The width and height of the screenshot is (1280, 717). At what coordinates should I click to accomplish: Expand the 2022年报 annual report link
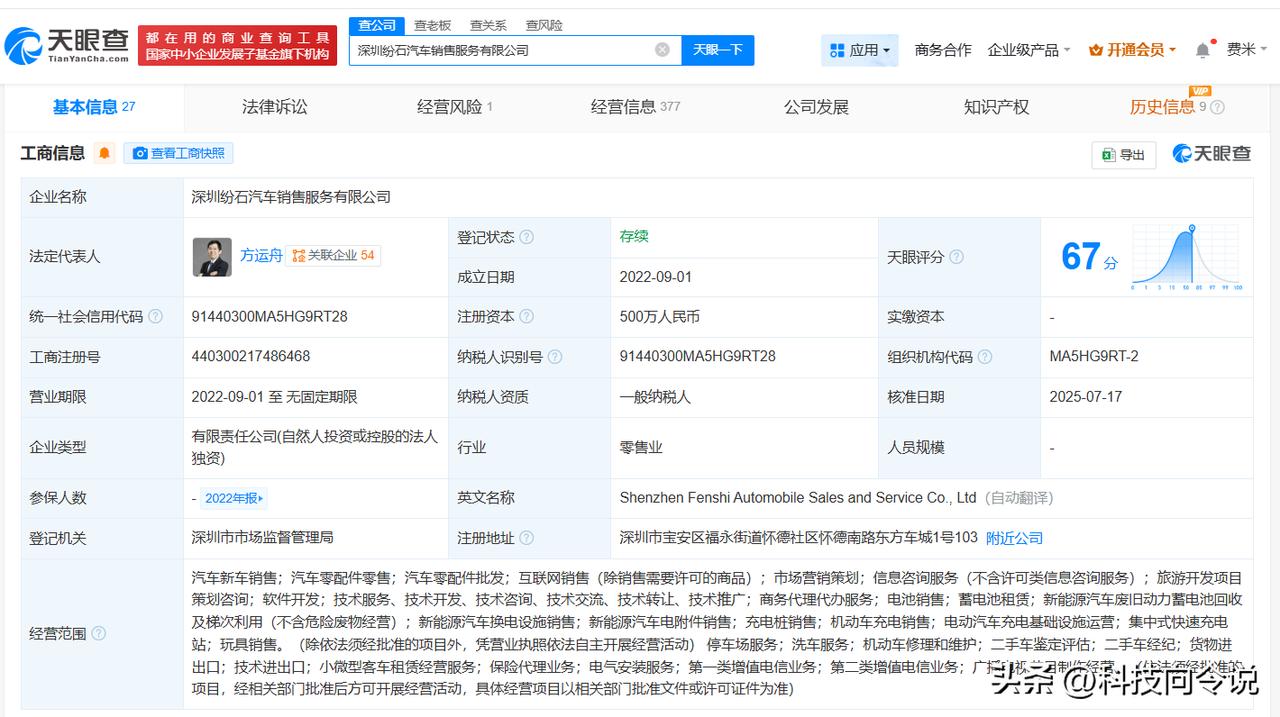click(235, 498)
